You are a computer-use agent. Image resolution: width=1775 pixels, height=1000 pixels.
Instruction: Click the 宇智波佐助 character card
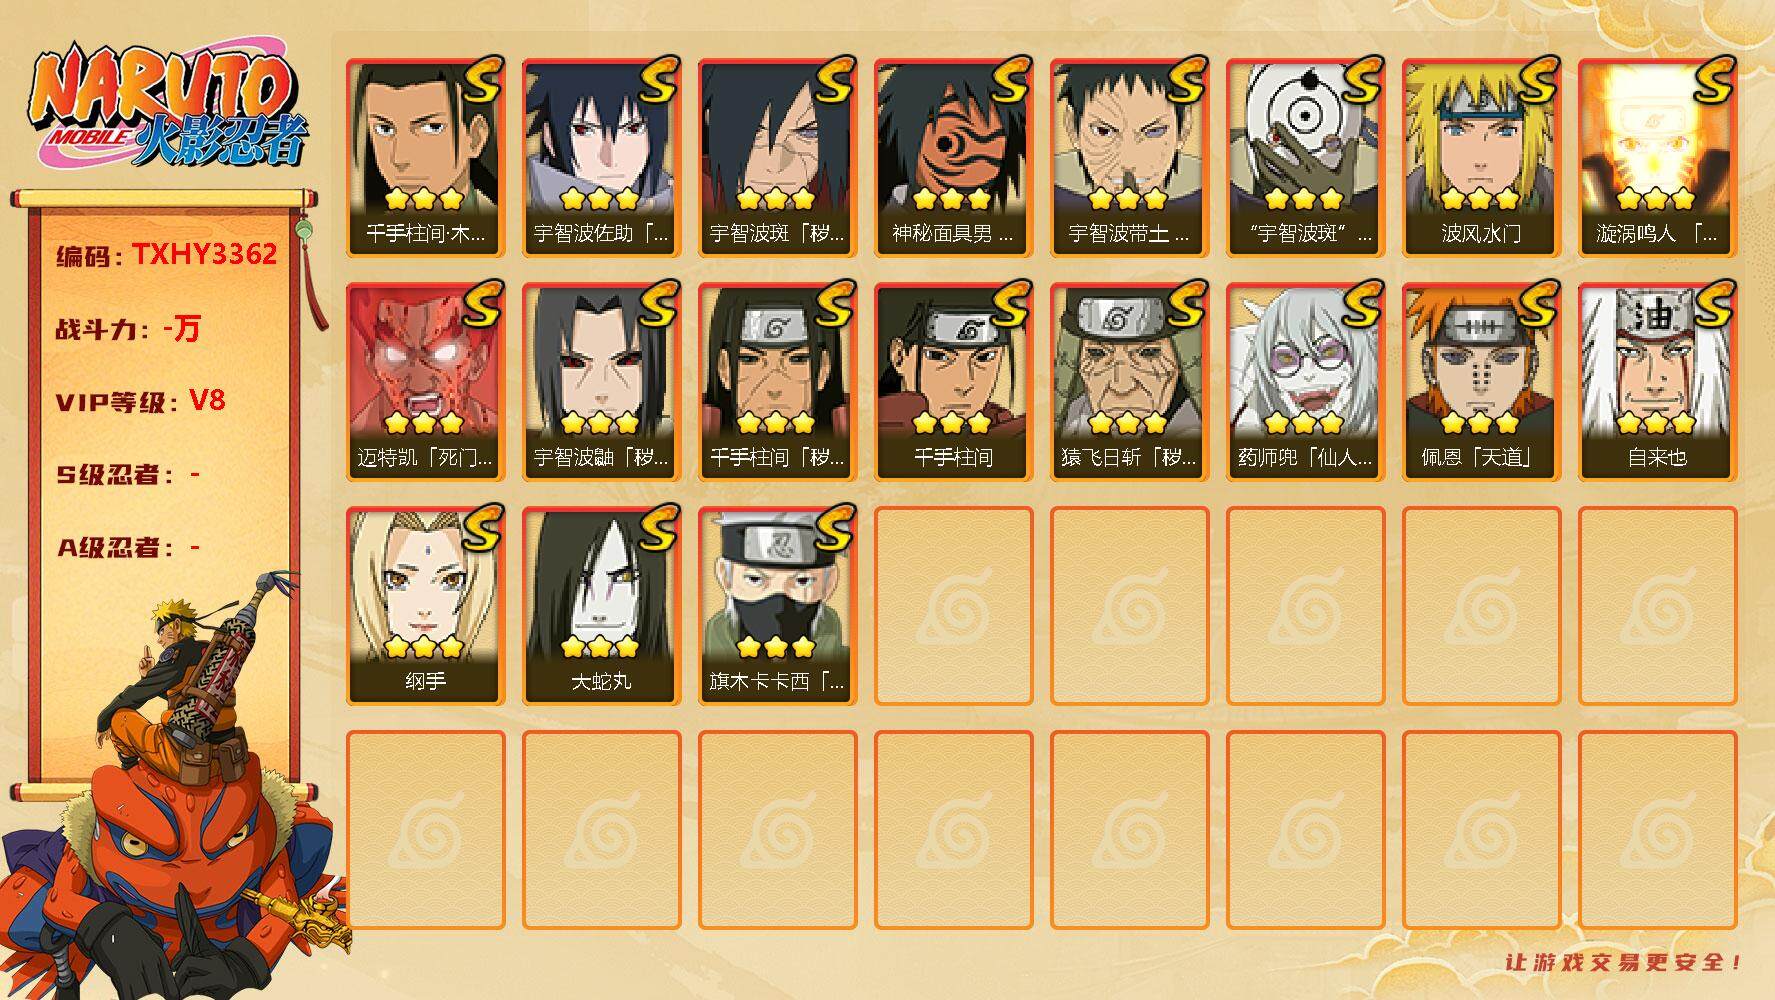coord(601,158)
